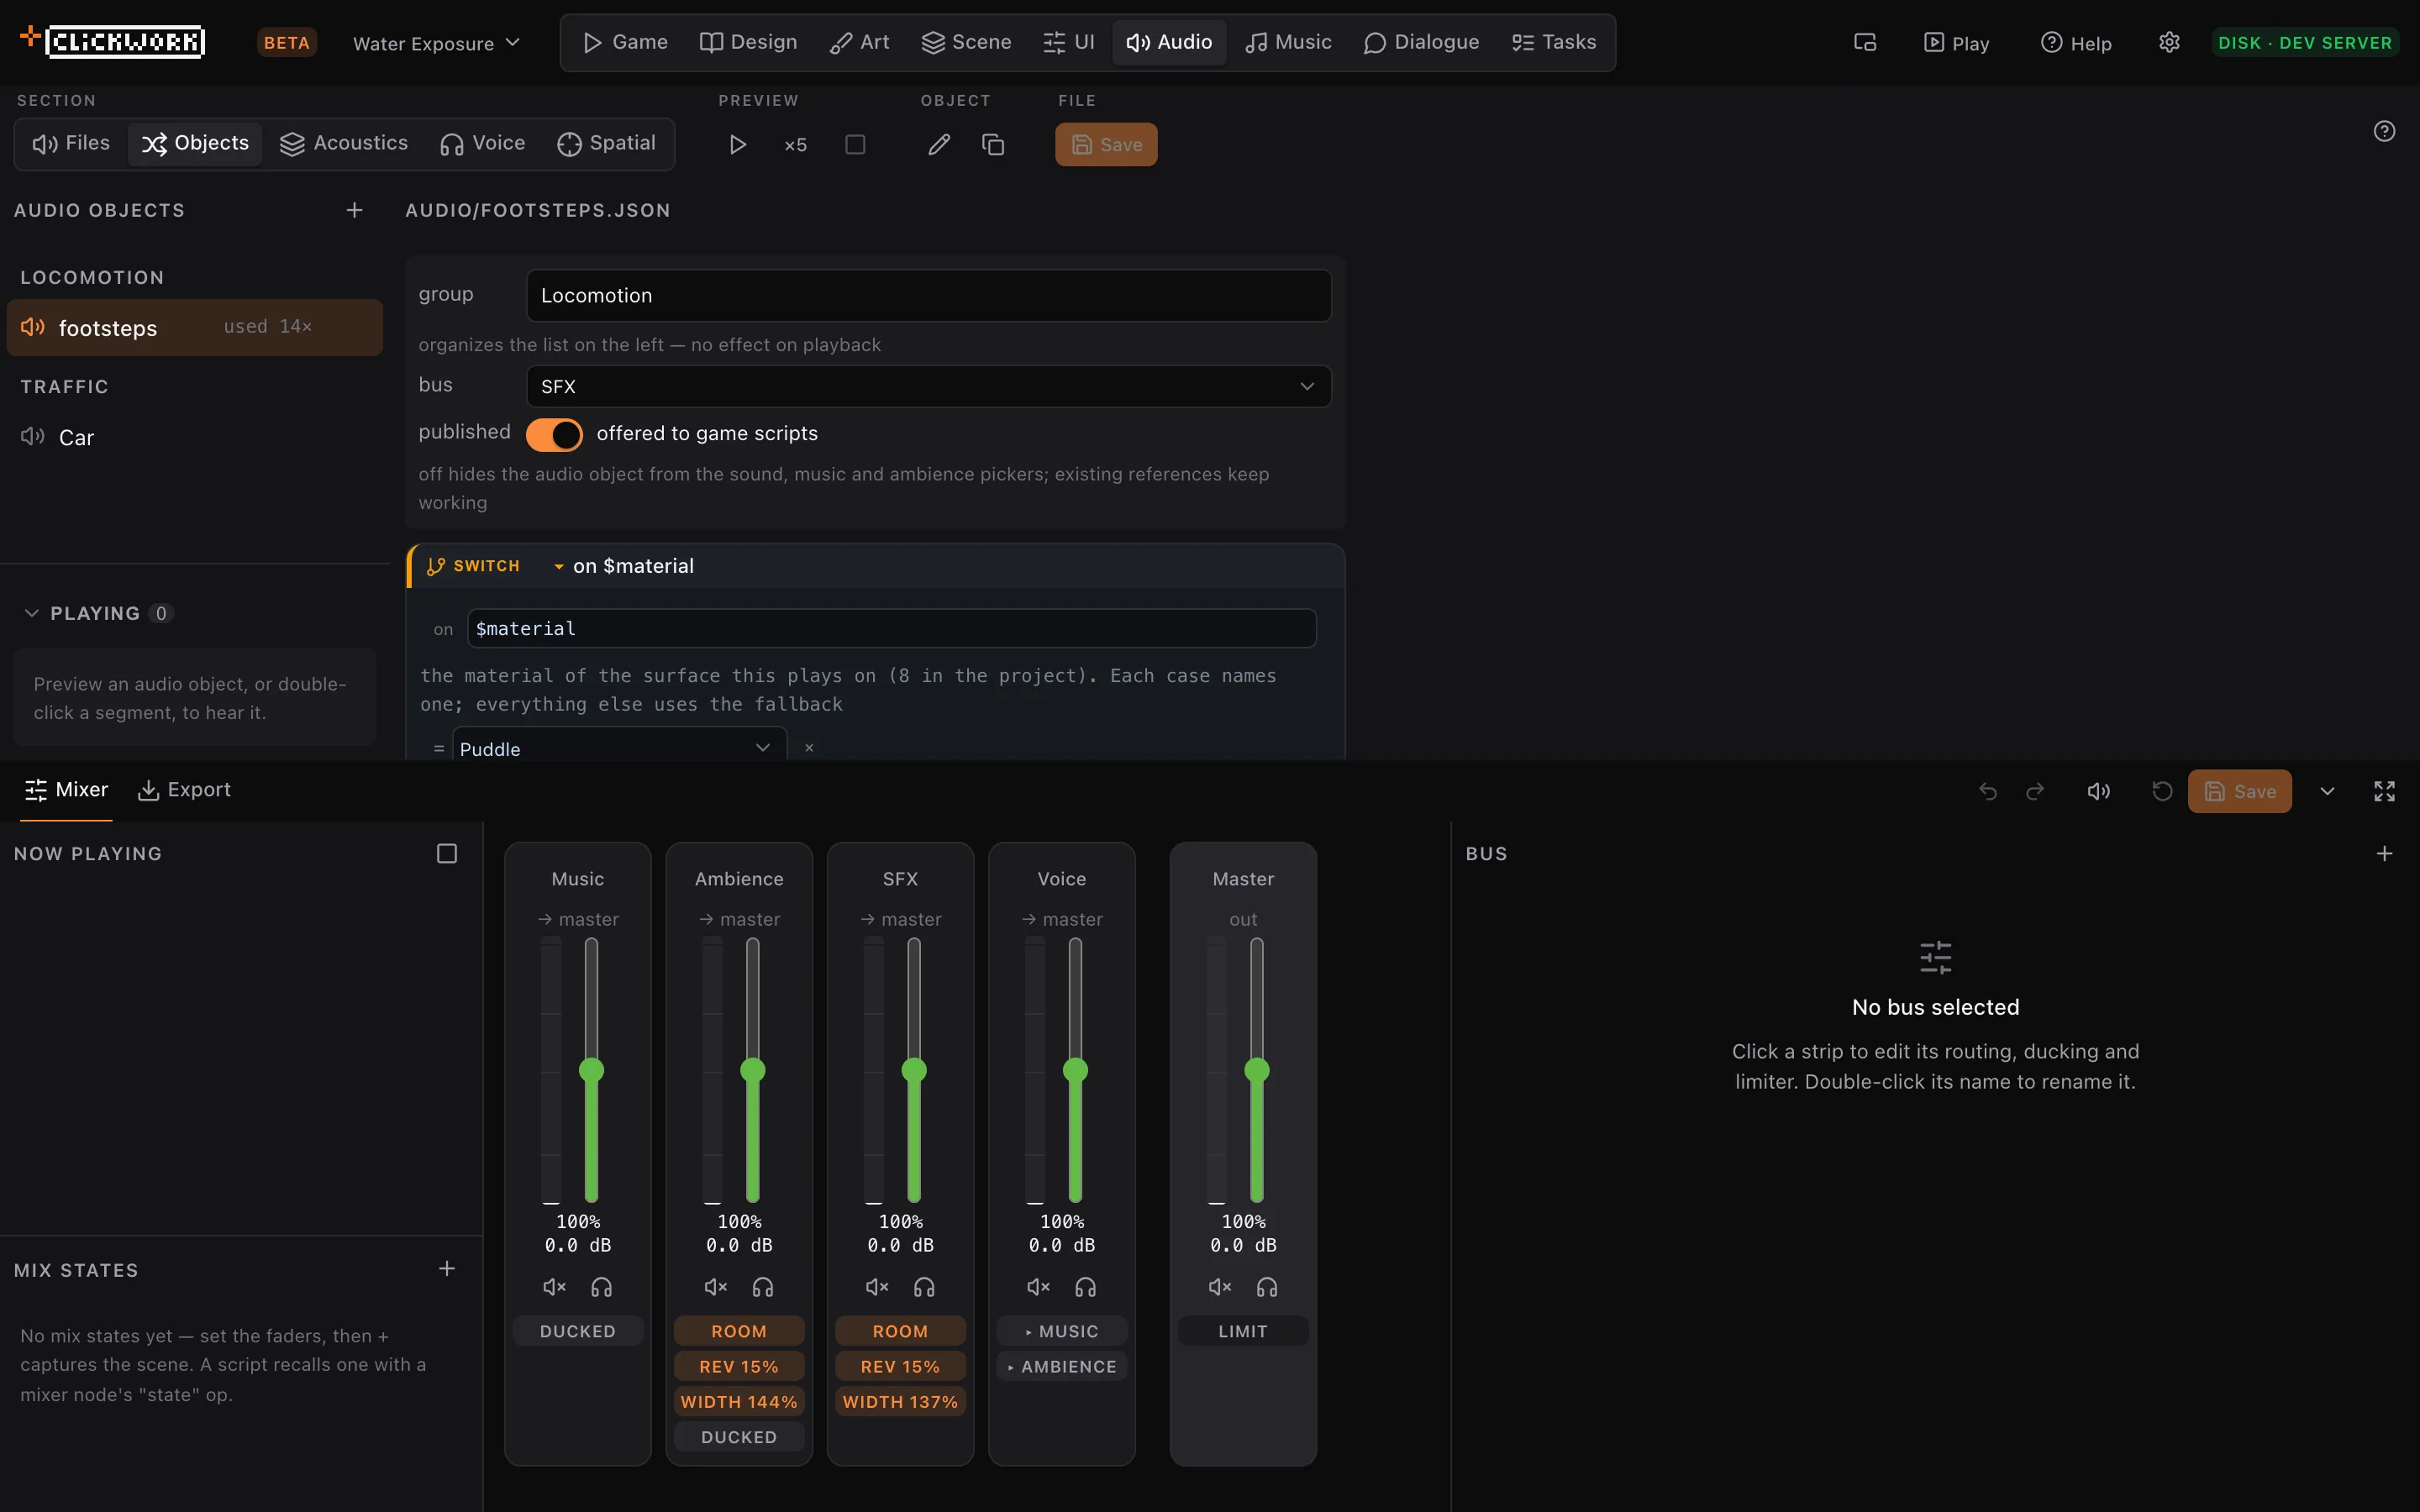This screenshot has height=1512, width=2420.
Task: Click the x5 preview repeat button
Action: pyautogui.click(x=796, y=145)
